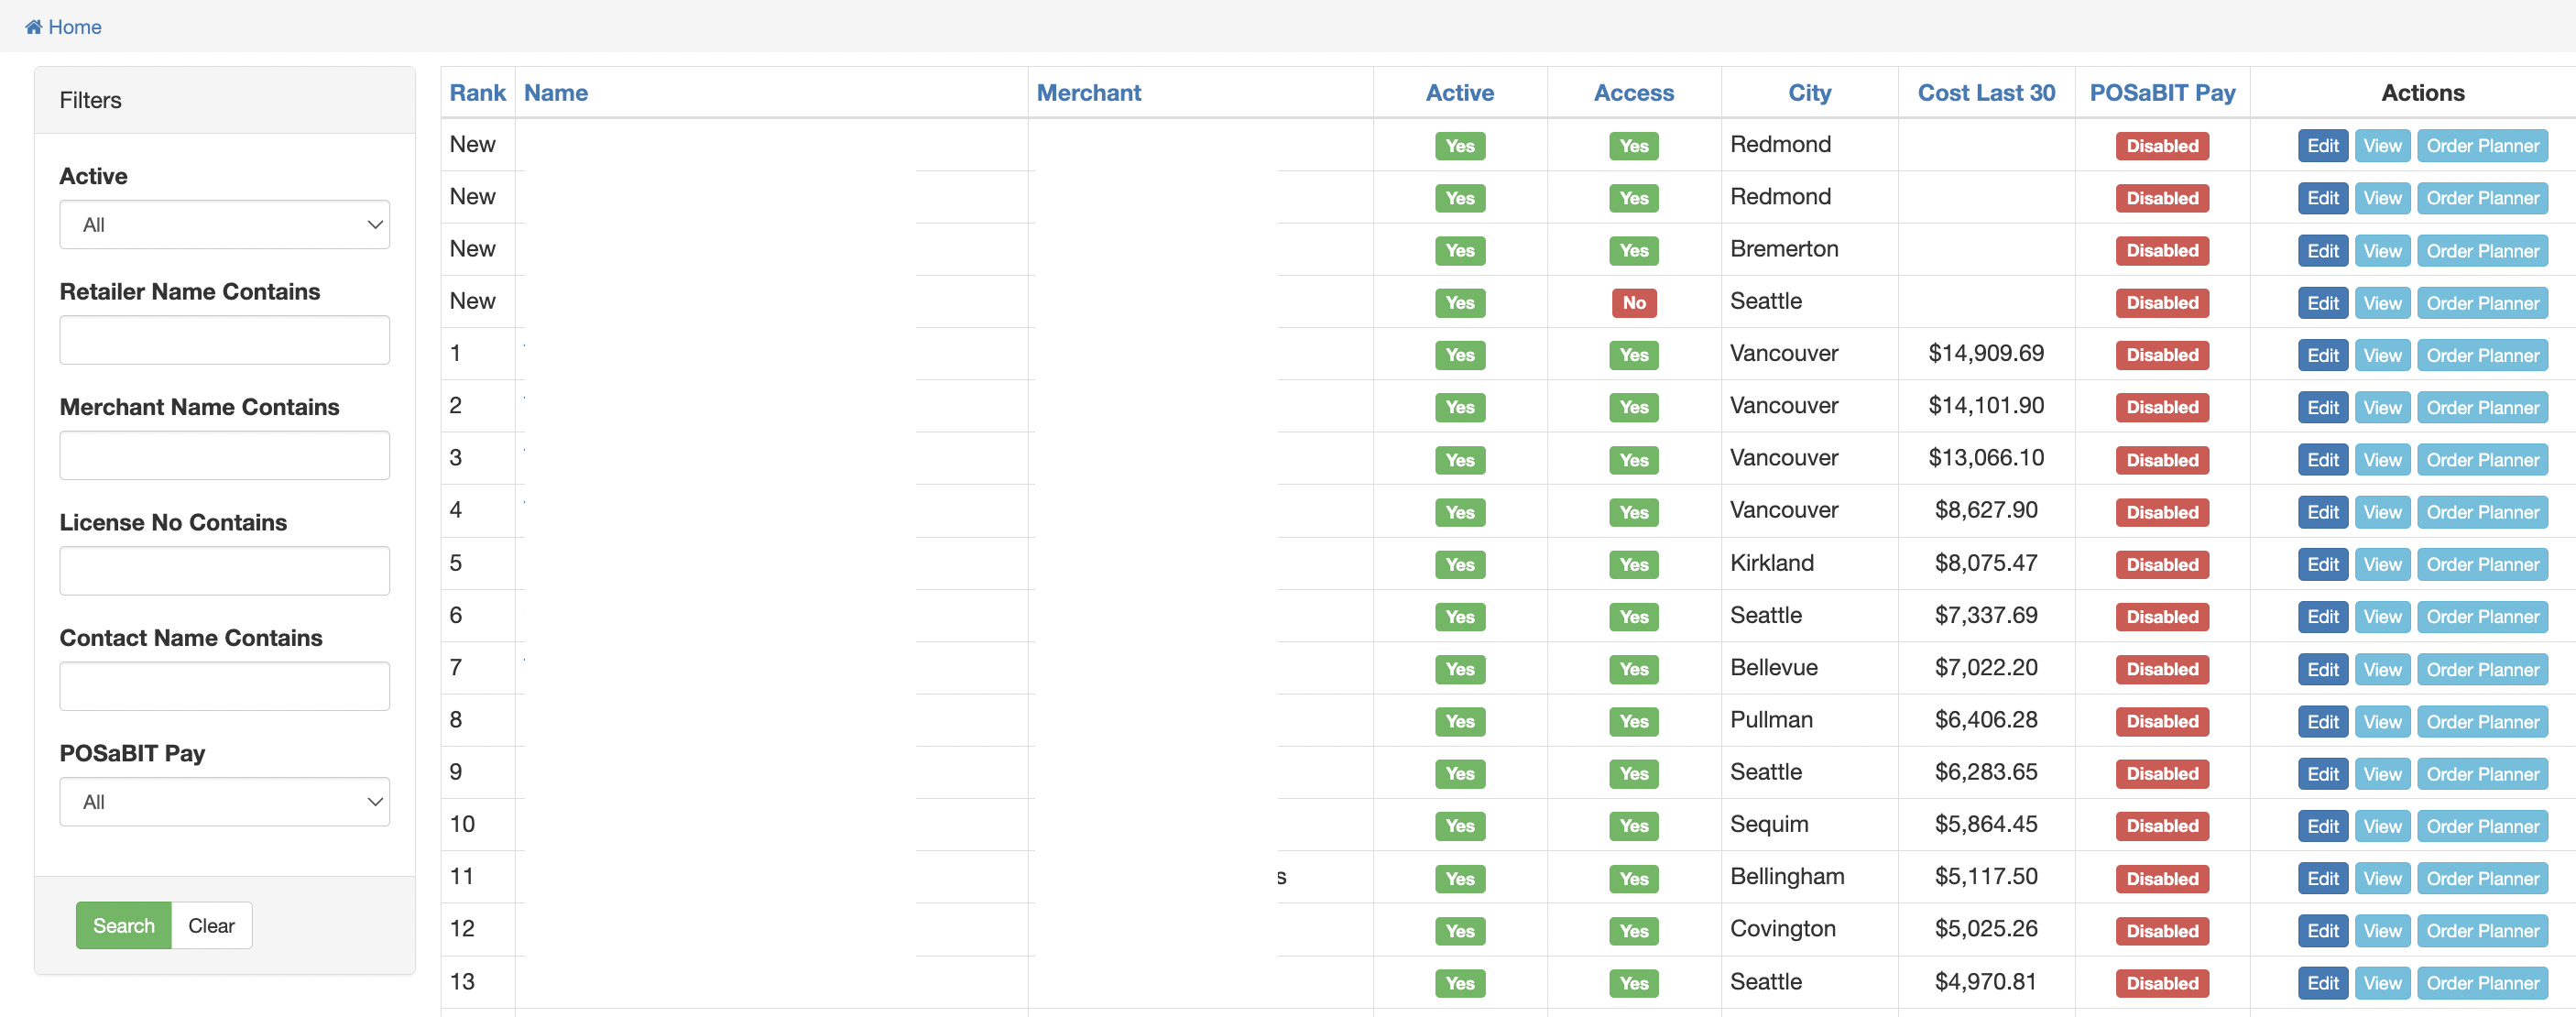This screenshot has height=1017, width=2576.
Task: Click the Clear filters button
Action: [x=211, y=926]
